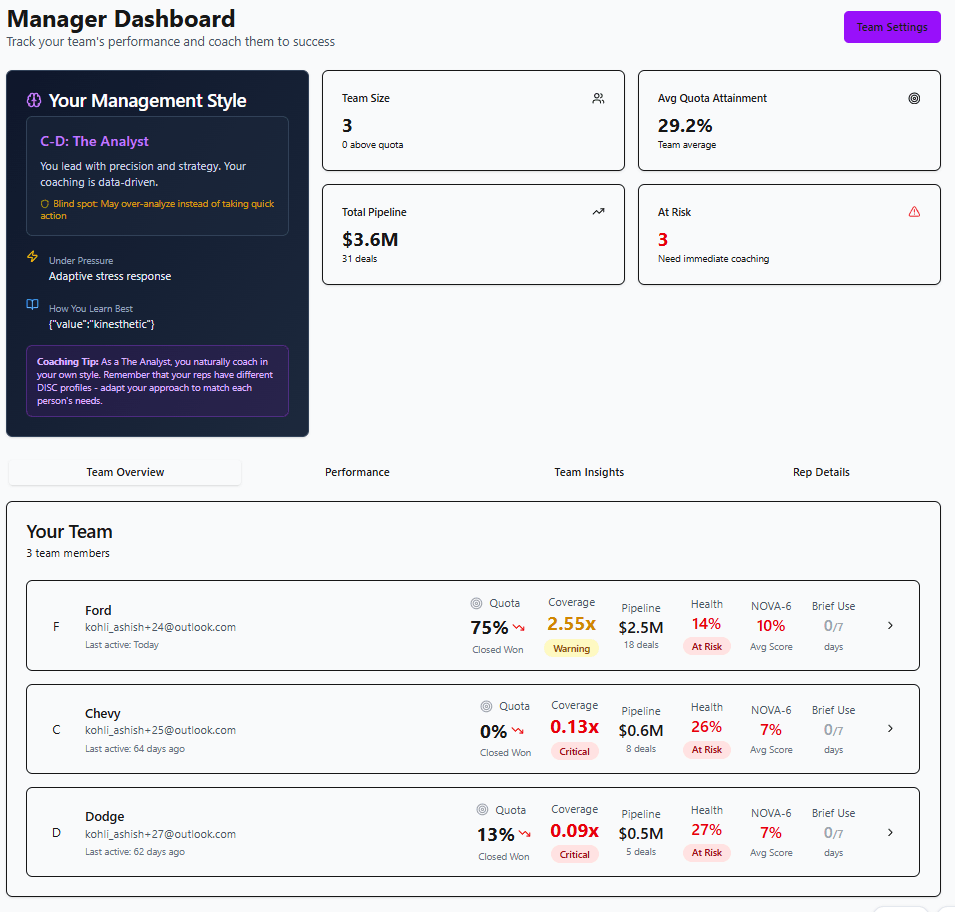This screenshot has width=955, height=912.
Task: Click the quota target icon in Chevy's row
Action: 486,706
